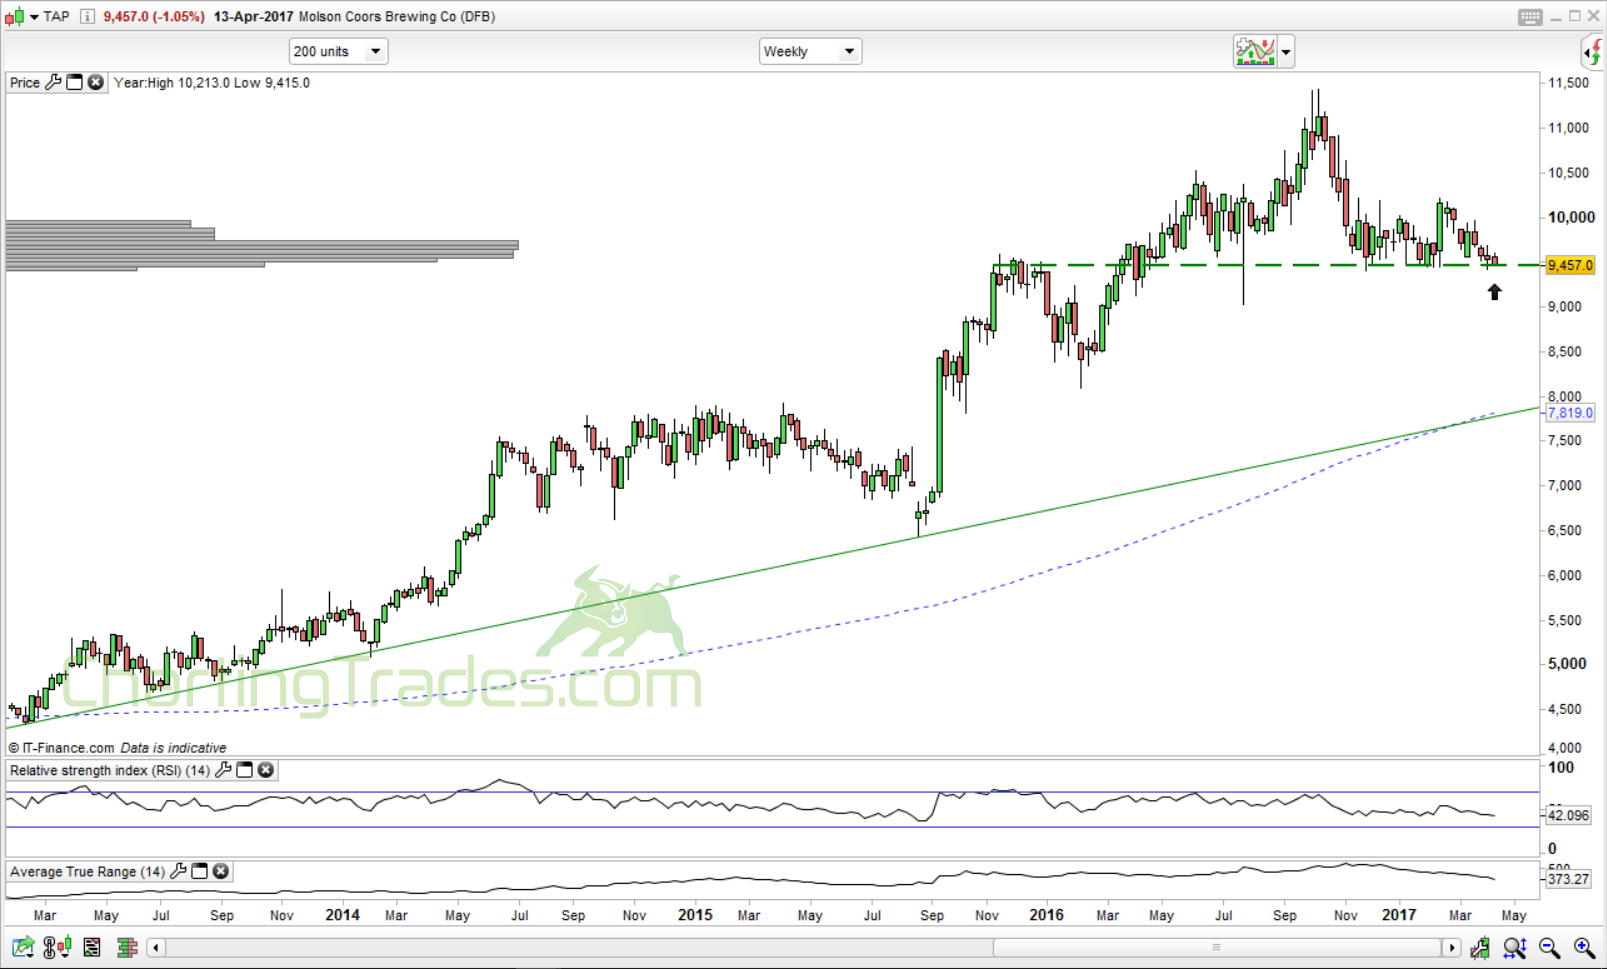The image size is (1607, 969).
Task: Click the zoom in magnifier icon
Action: tap(1583, 947)
